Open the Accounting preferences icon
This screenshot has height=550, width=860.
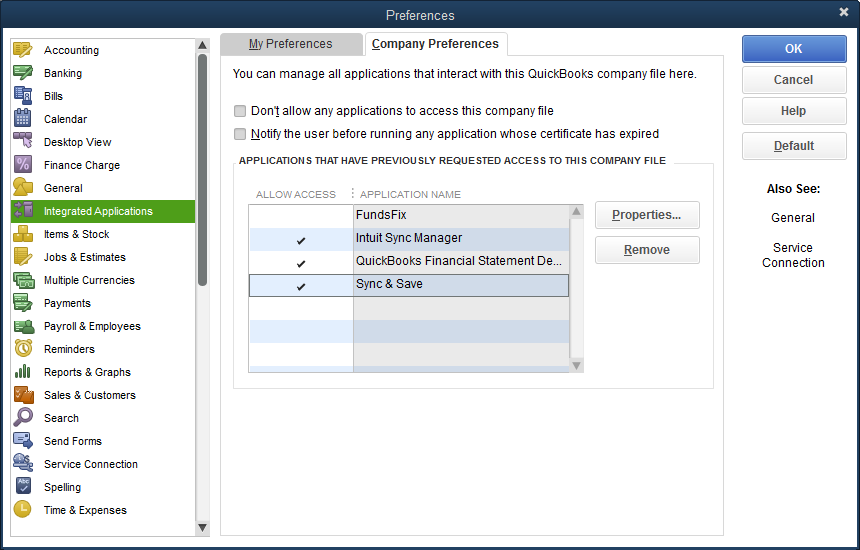23,50
